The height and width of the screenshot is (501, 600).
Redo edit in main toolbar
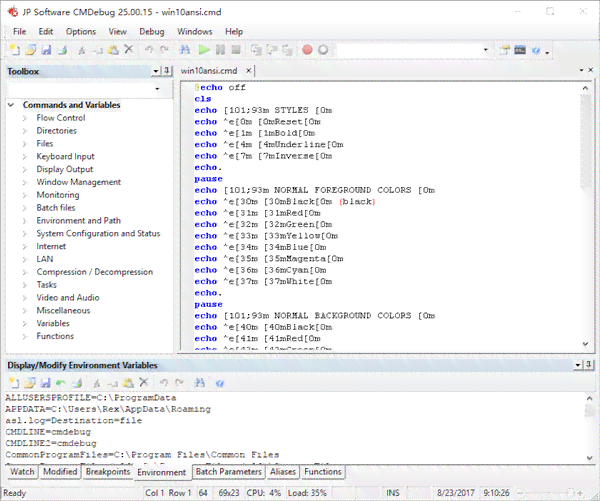click(x=165, y=50)
